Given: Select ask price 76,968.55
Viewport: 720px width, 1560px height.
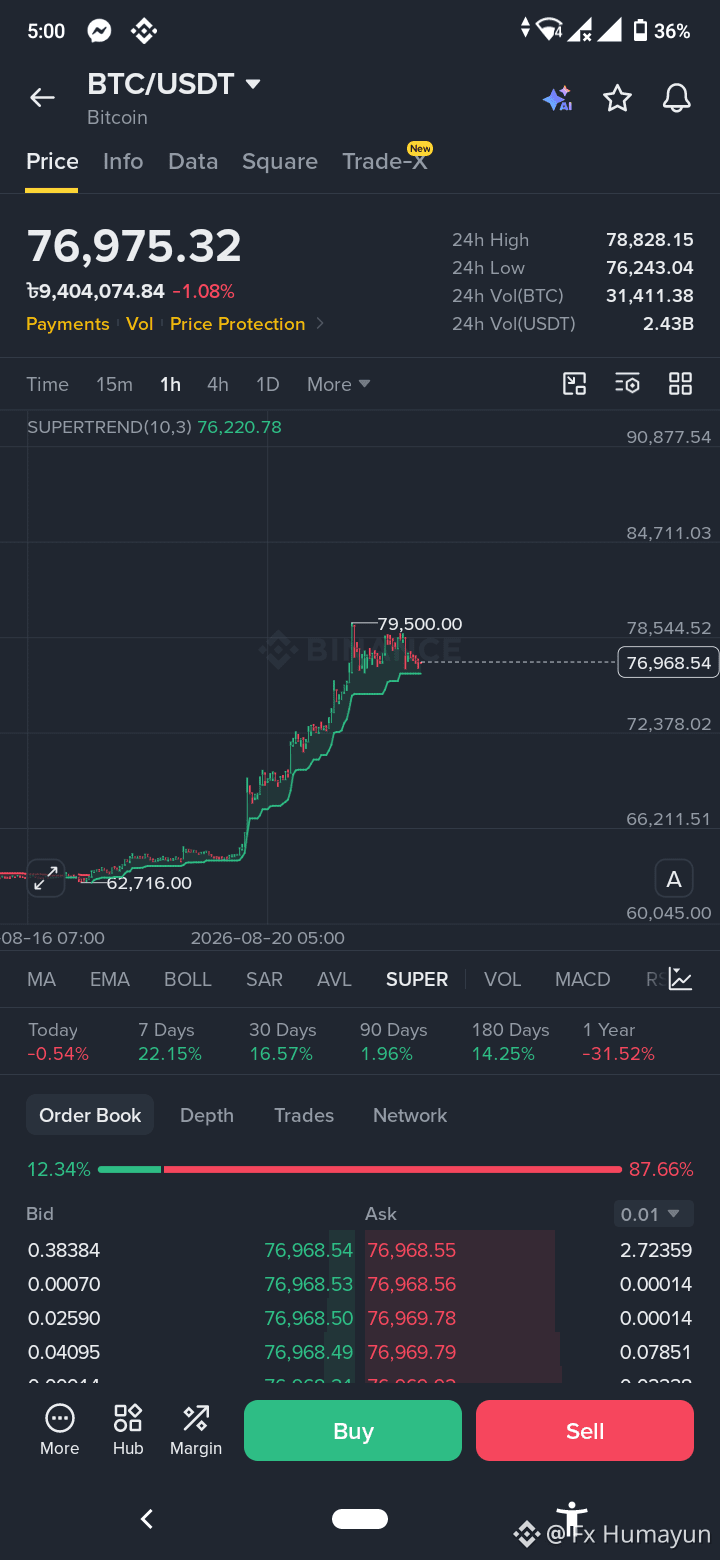Looking at the screenshot, I should 411,1250.
